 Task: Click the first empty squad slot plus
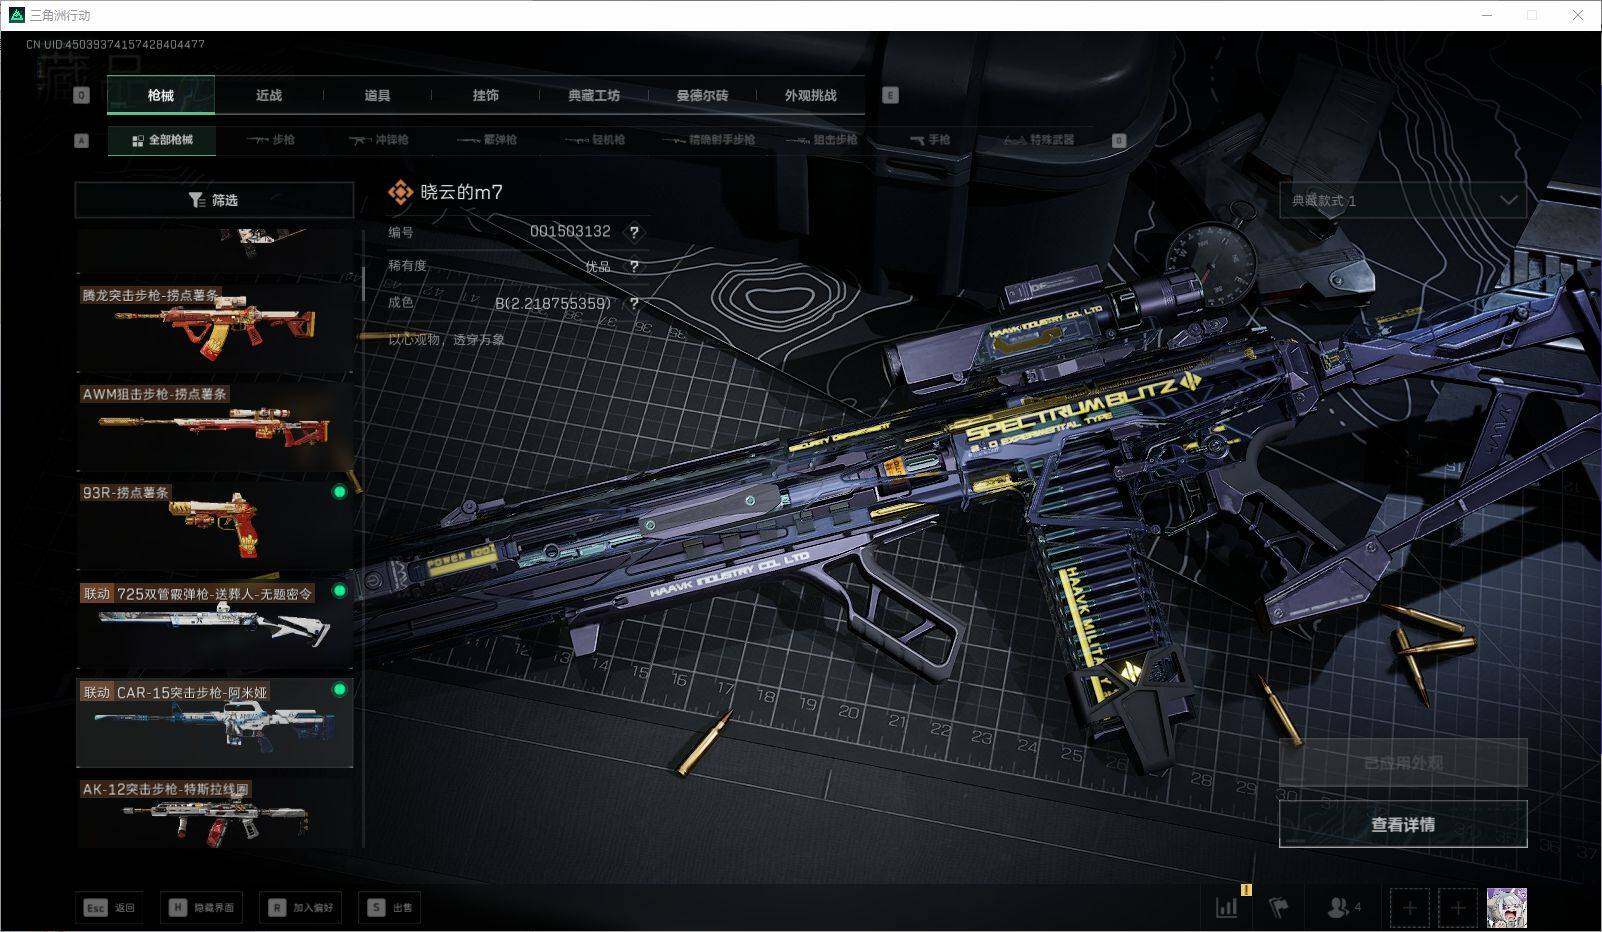[x=1409, y=908]
